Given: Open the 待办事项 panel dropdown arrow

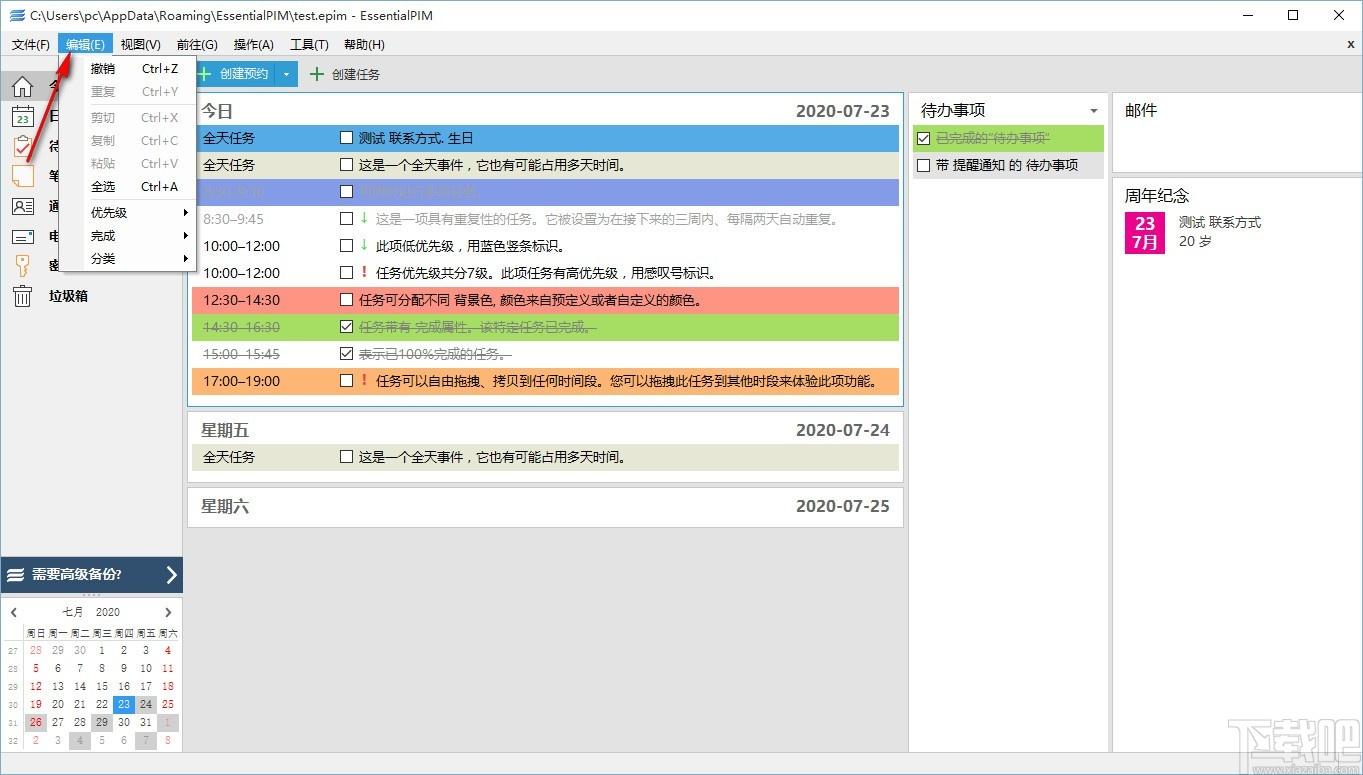Looking at the screenshot, I should click(x=1094, y=111).
